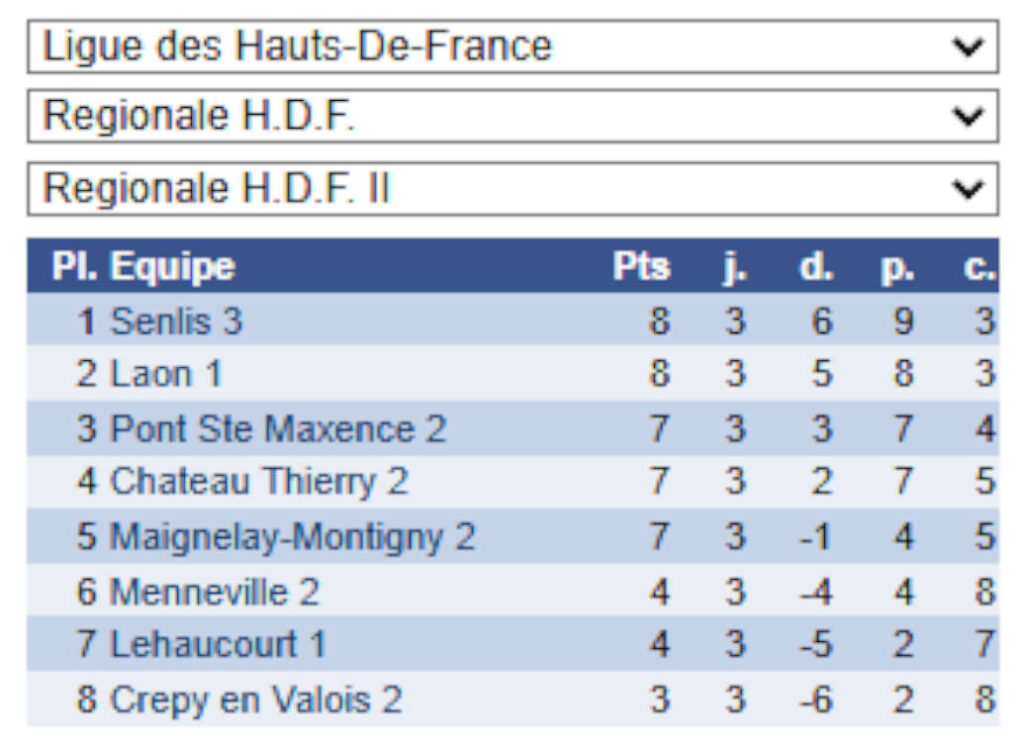The width and height of the screenshot is (1024, 742).
Task: Click the Equipe column header
Action: pos(172,267)
